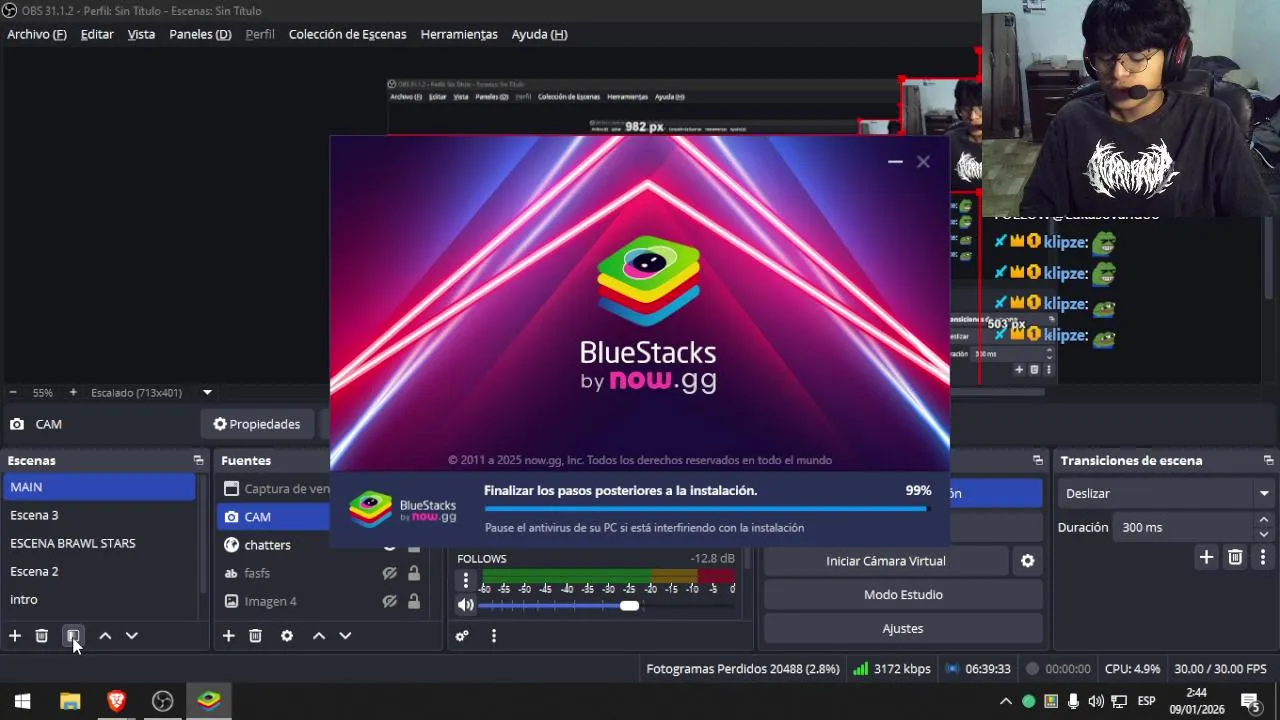The height and width of the screenshot is (720, 1280).
Task: Open Ajustes settings button
Action: point(903,629)
